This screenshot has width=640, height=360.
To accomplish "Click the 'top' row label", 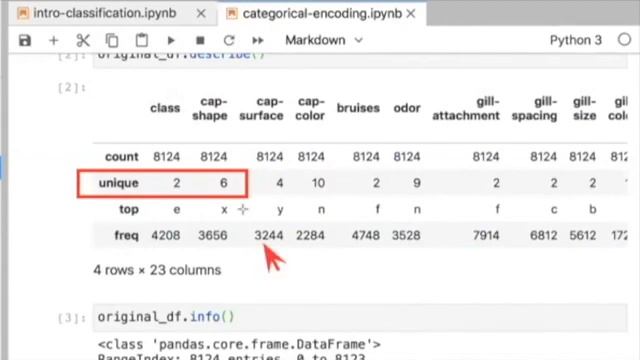I will (x=129, y=209).
